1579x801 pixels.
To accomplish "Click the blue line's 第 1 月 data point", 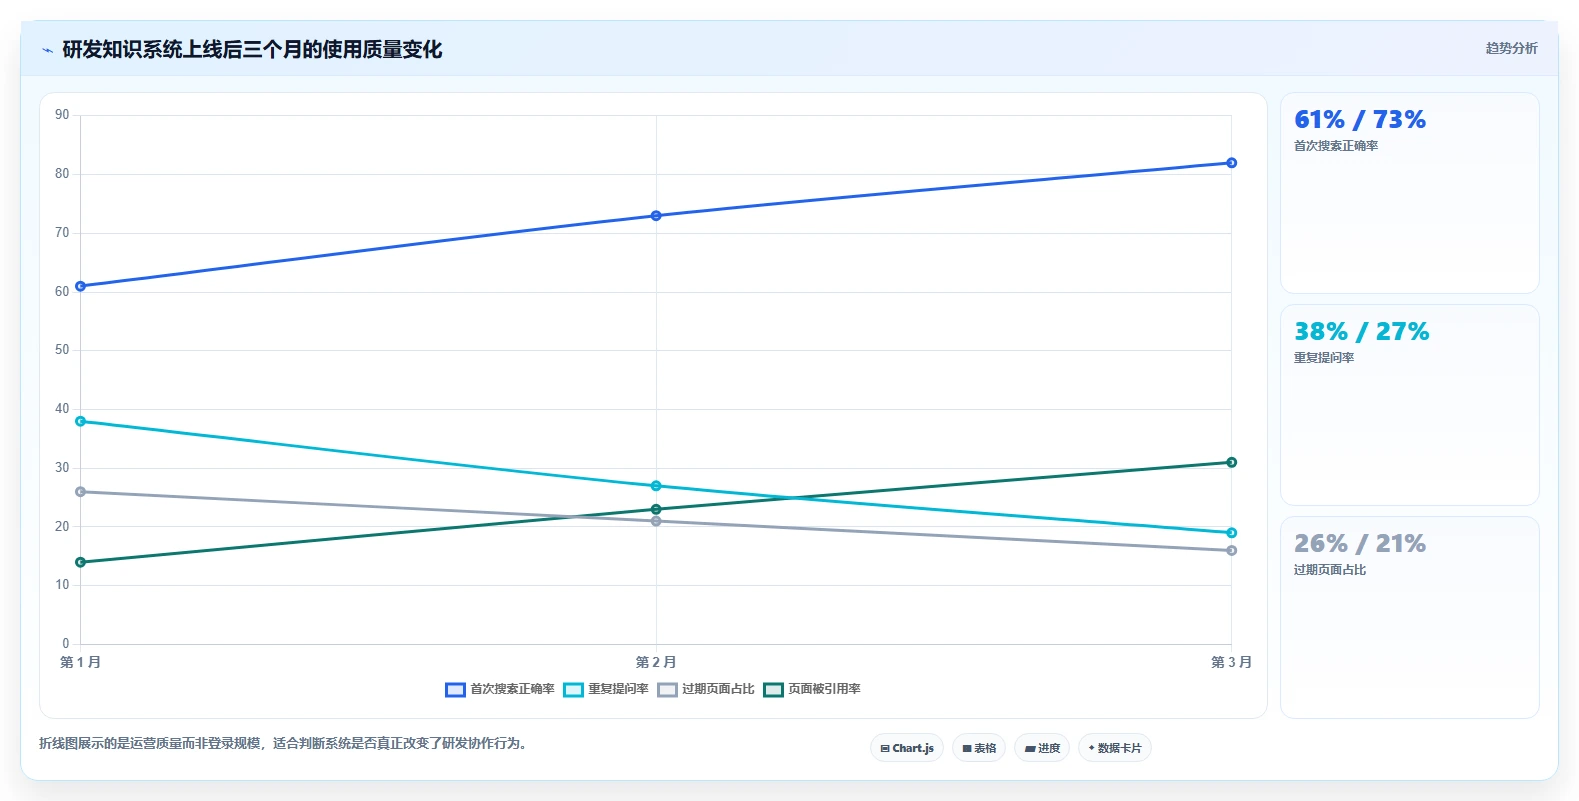I will click(x=81, y=286).
